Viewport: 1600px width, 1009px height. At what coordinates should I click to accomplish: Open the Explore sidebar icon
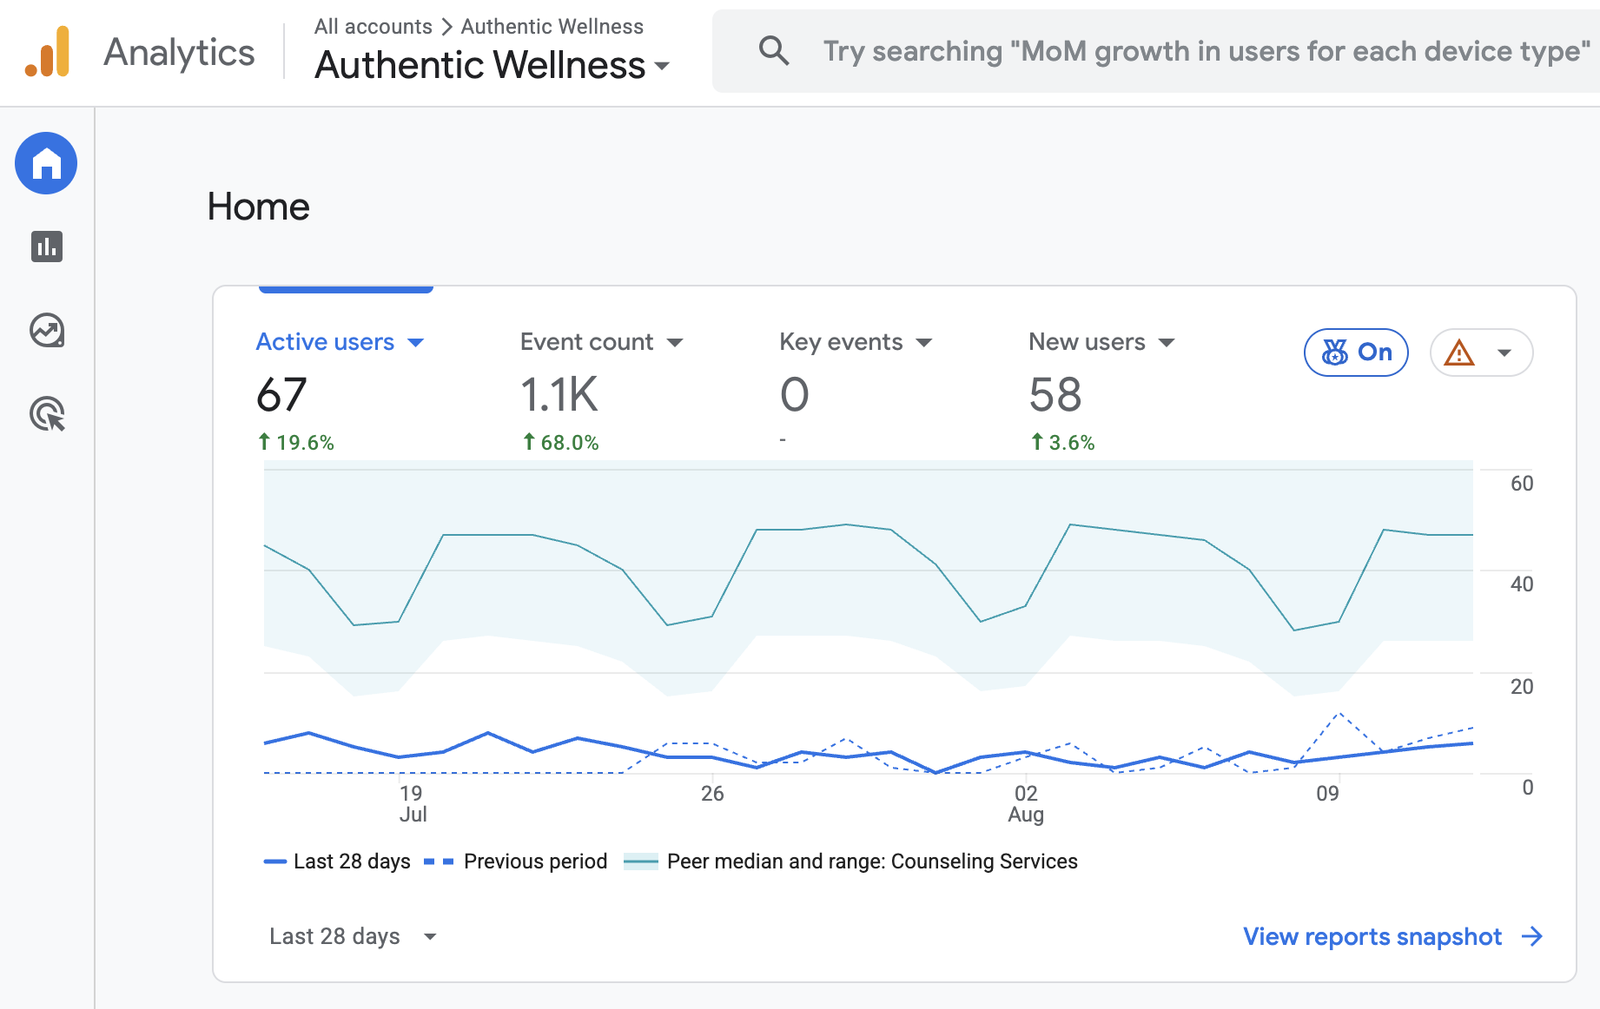(46, 330)
